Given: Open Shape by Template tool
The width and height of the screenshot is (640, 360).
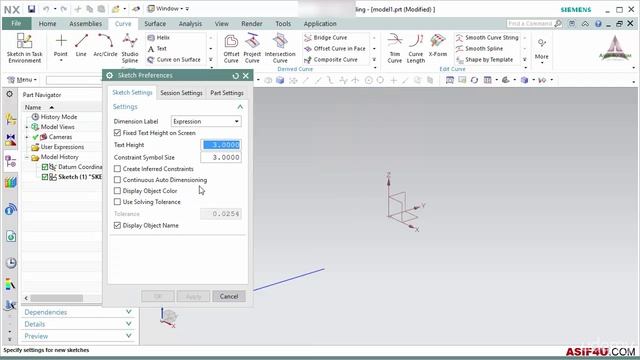Looking at the screenshot, I should point(484,60).
